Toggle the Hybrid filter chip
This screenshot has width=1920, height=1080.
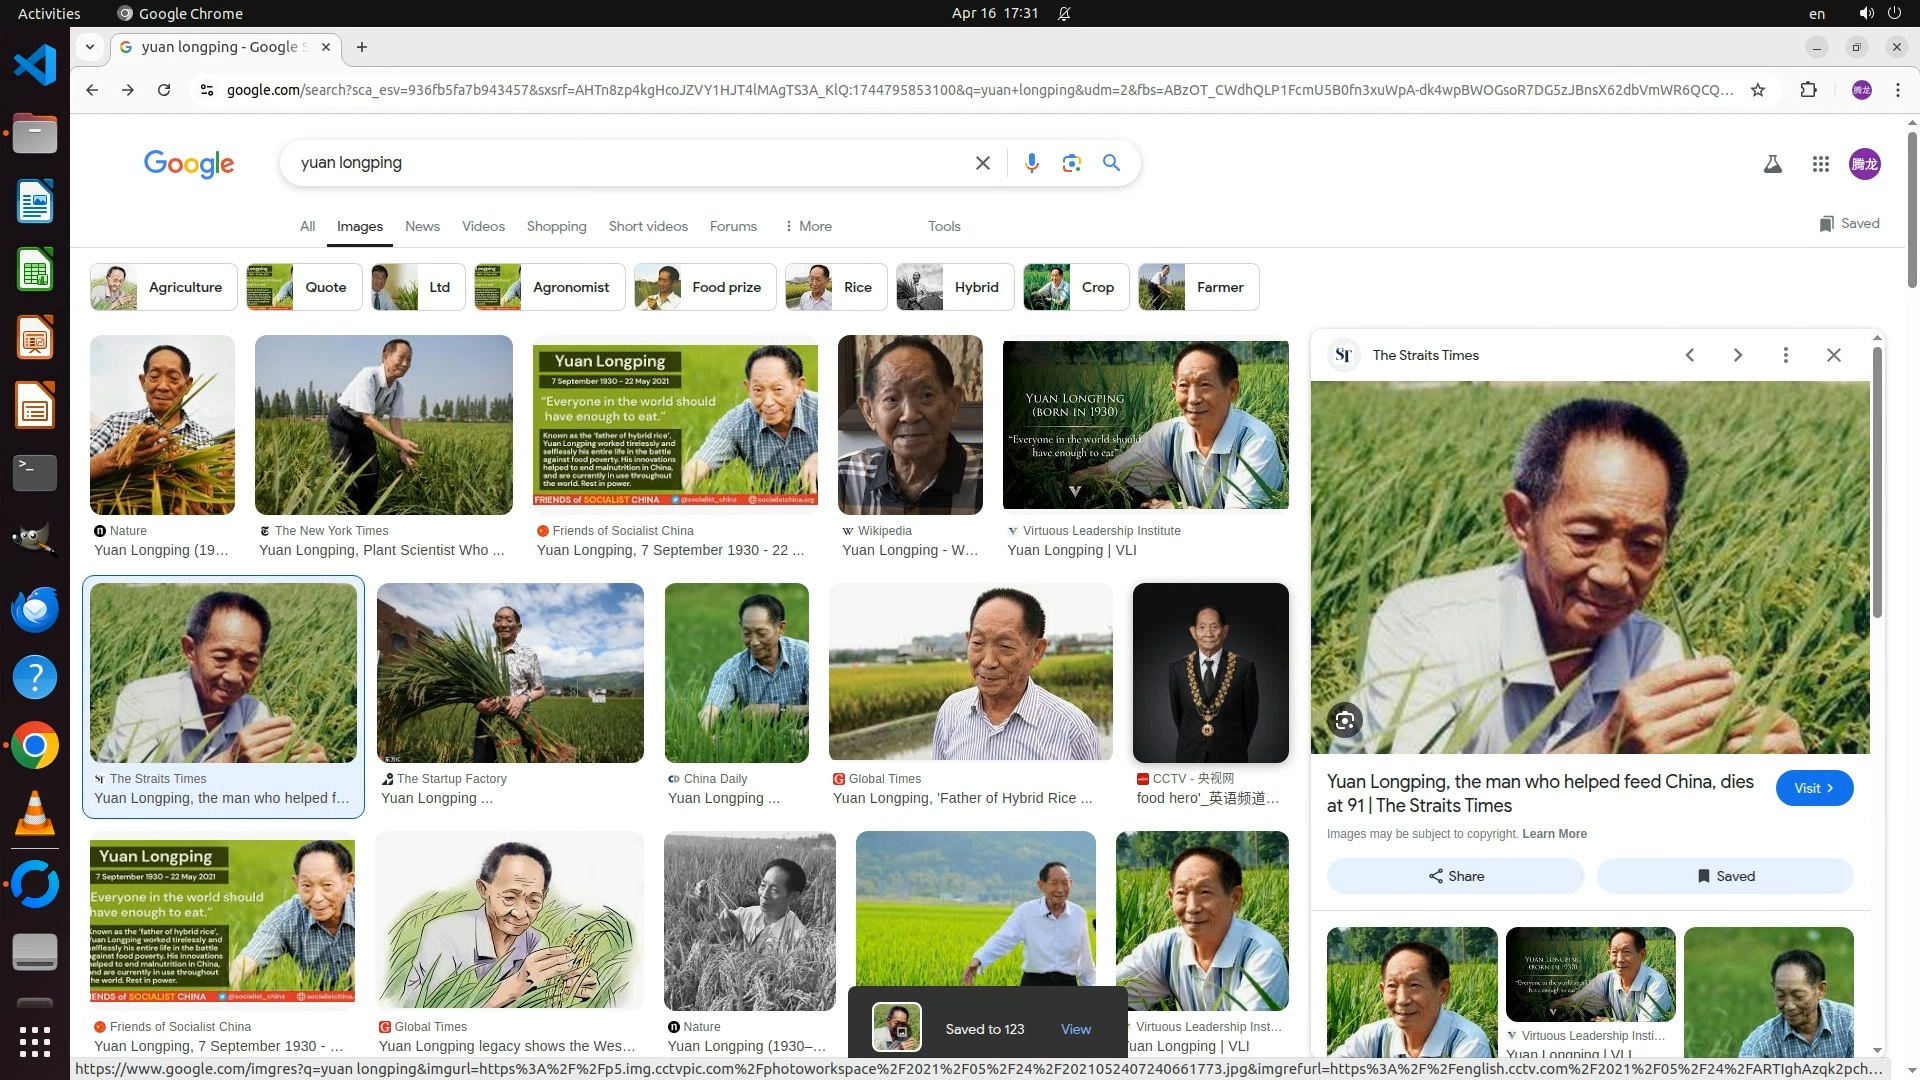click(x=955, y=287)
